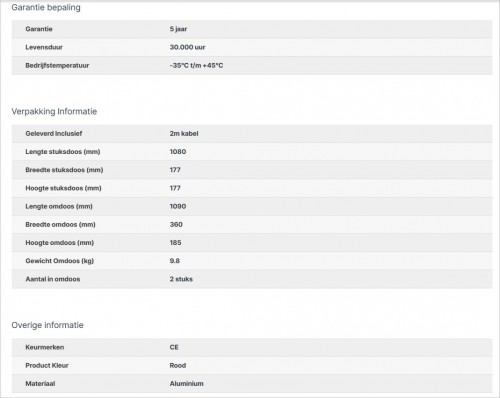Click the Lengte omdoos value 1090
Image resolution: width=500 pixels, height=398 pixels.
coord(178,206)
